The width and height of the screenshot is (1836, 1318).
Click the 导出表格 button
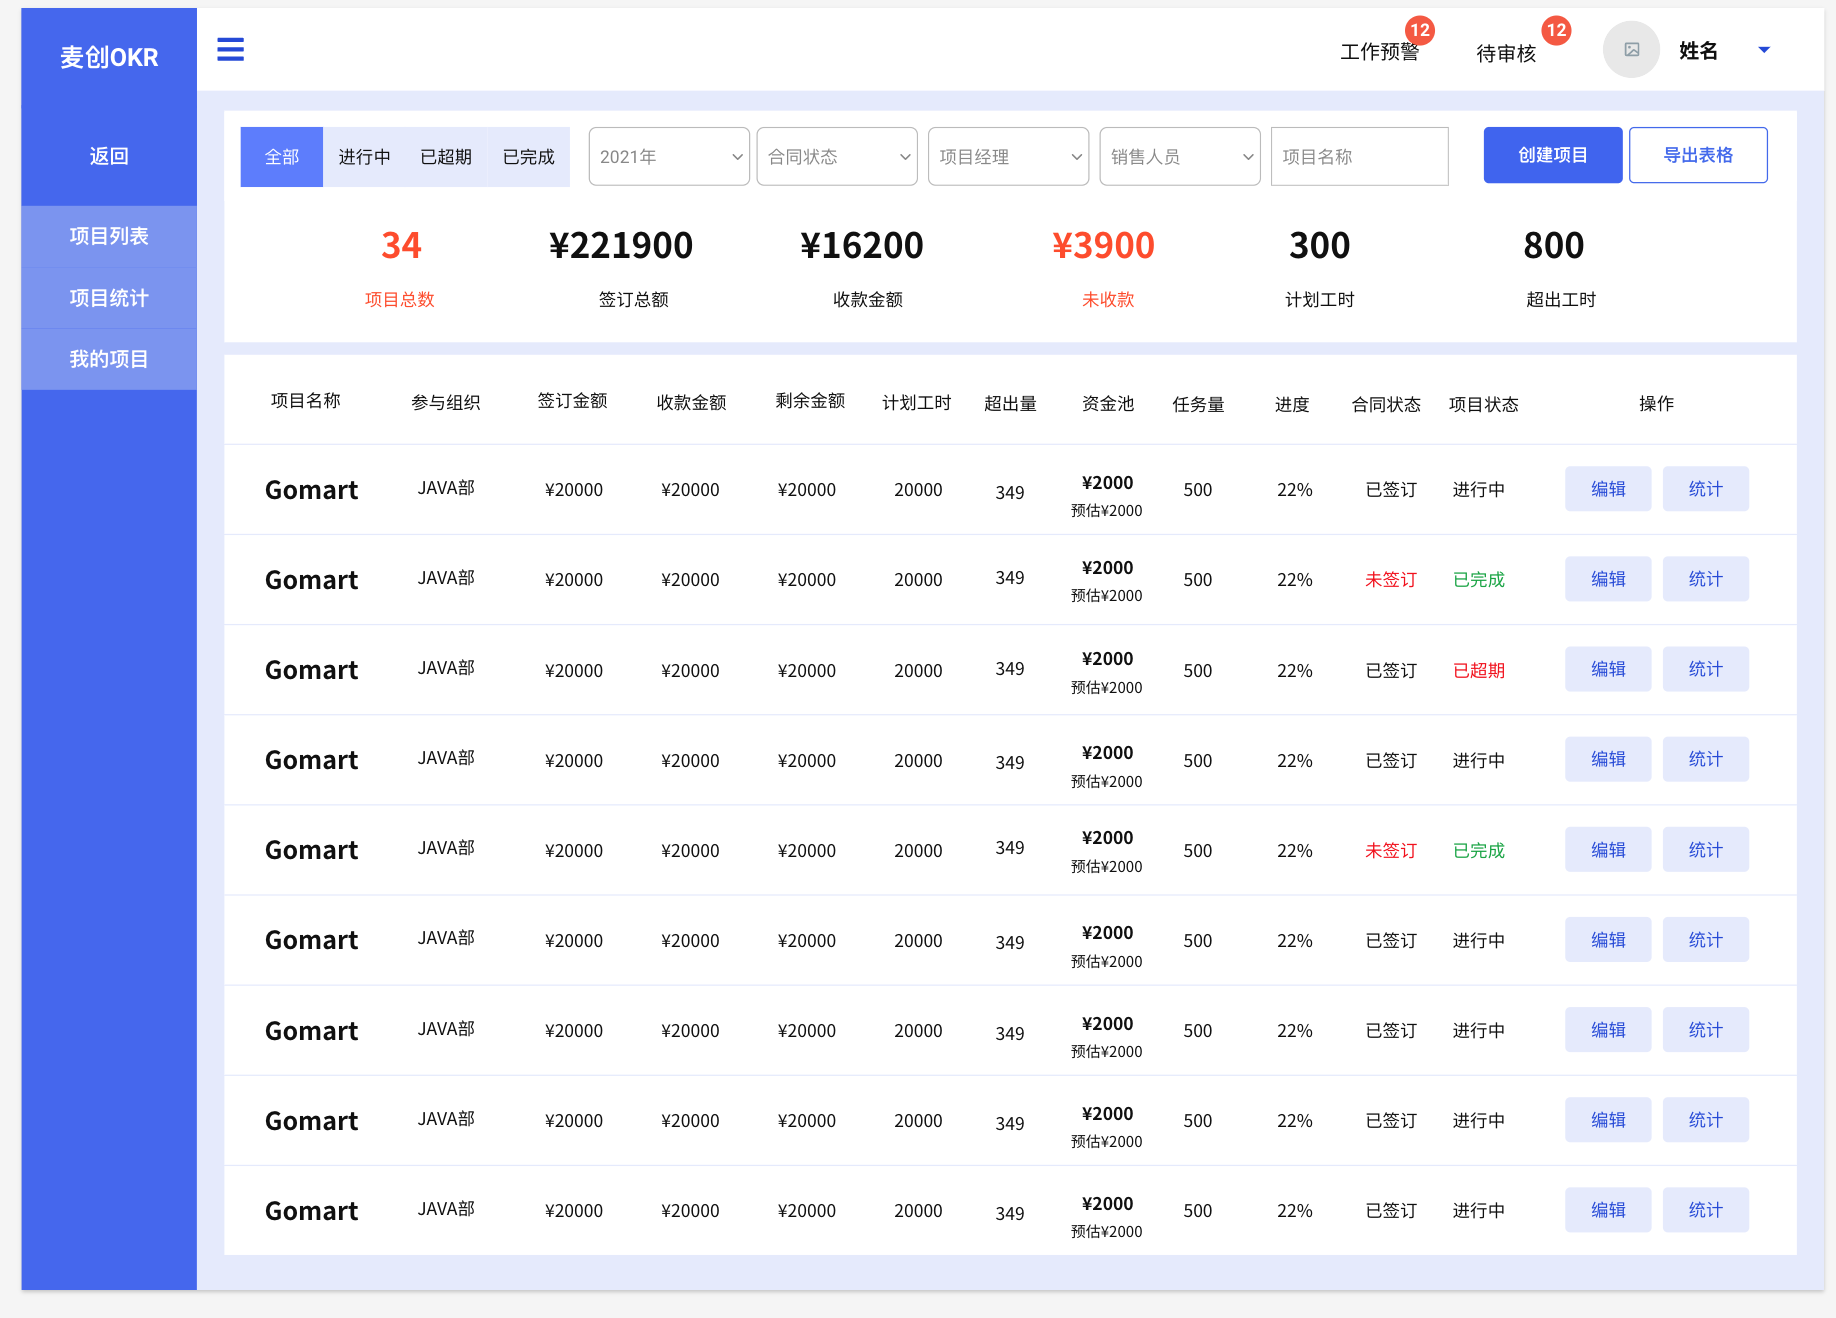coord(1697,155)
